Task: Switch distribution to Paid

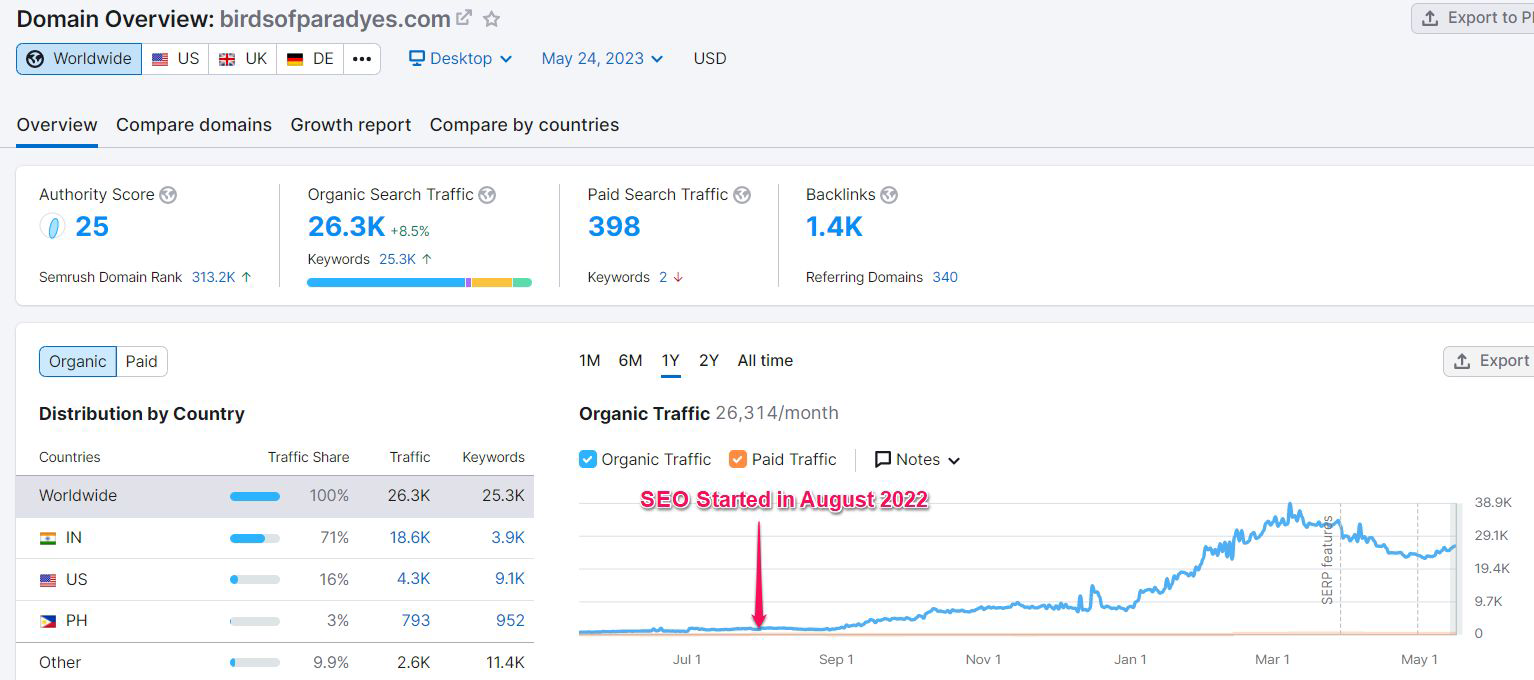Action: 142,362
